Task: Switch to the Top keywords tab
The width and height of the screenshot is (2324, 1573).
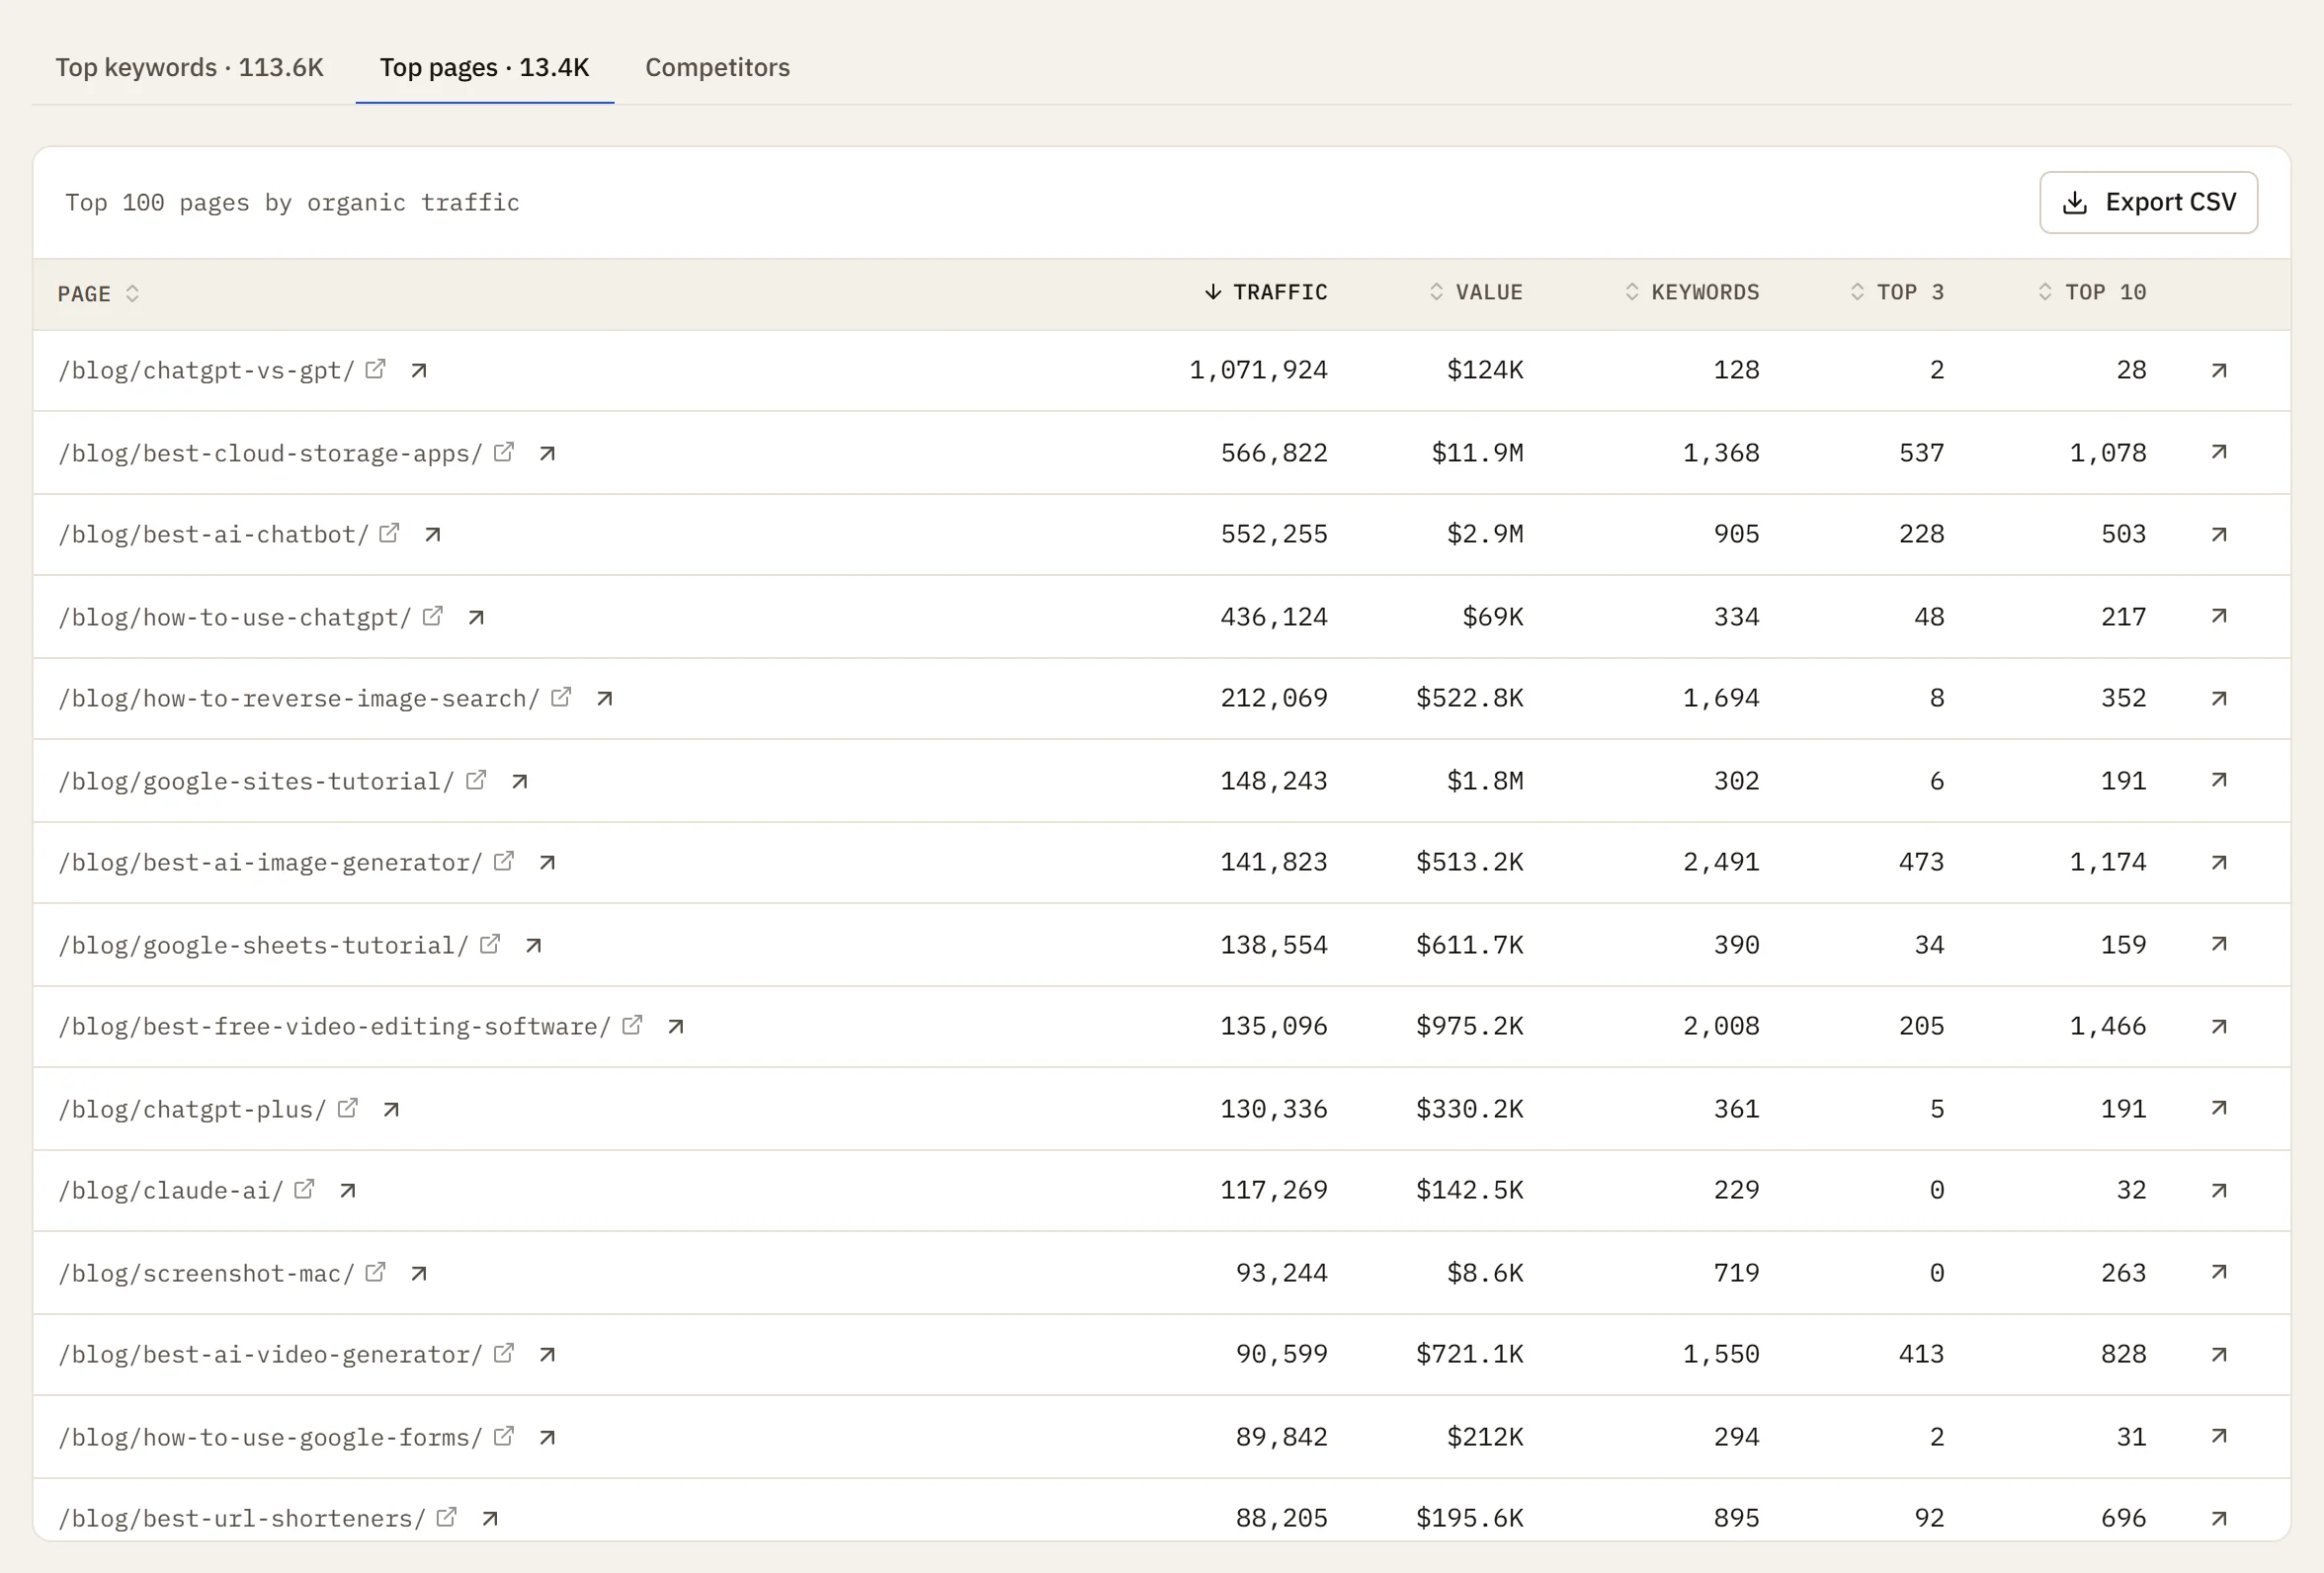Action: (189, 67)
